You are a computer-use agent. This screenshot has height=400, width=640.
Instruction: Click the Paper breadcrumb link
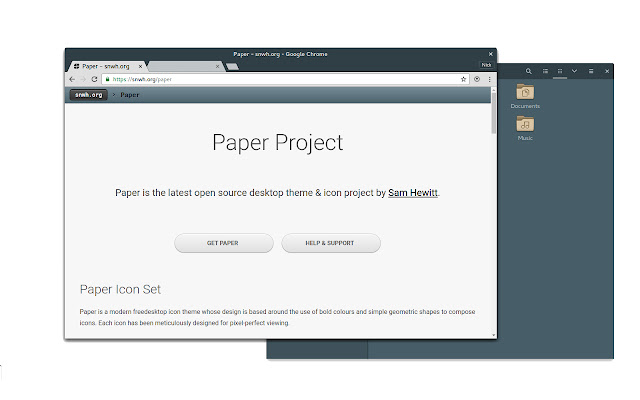click(x=129, y=95)
